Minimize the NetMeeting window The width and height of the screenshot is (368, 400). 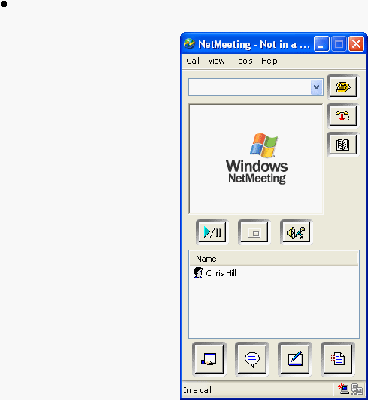(322, 44)
